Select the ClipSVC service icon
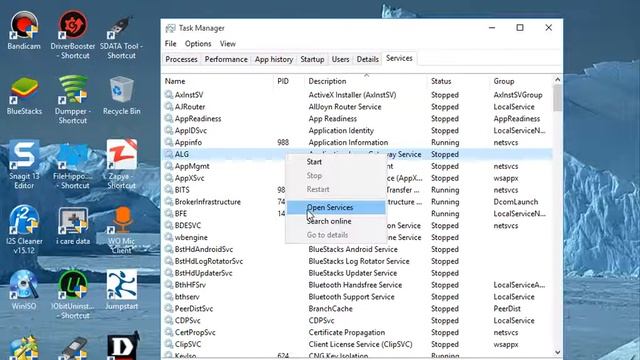This screenshot has width=640, height=360. pyautogui.click(x=169, y=344)
